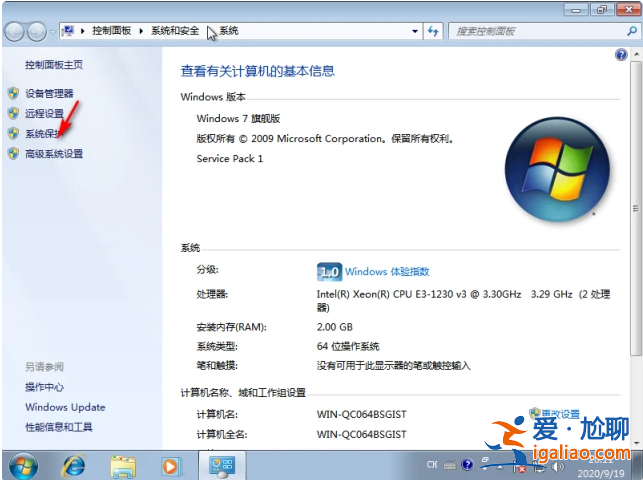Minimize the System window
This screenshot has height=480, width=643.
point(576,10)
